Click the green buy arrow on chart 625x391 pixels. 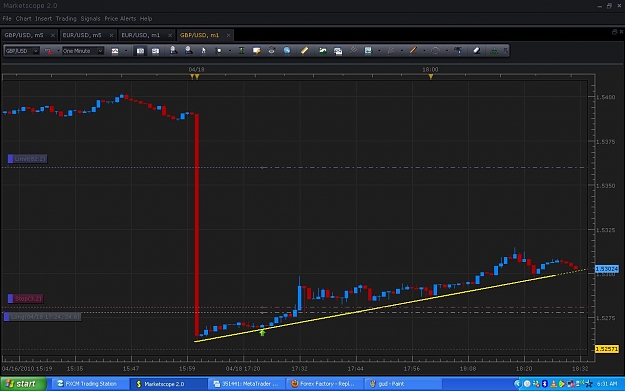(262, 332)
